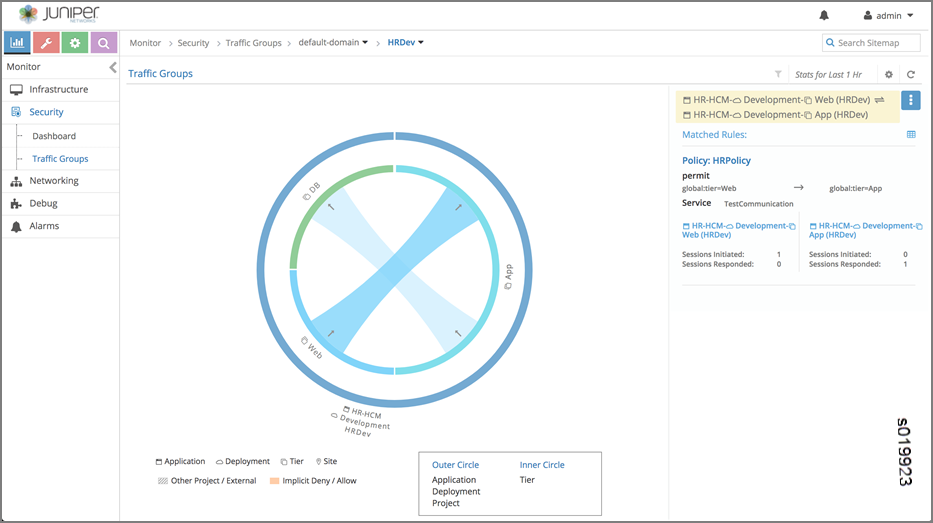Open the Dashboard under Security
The image size is (933, 523).
(54, 136)
